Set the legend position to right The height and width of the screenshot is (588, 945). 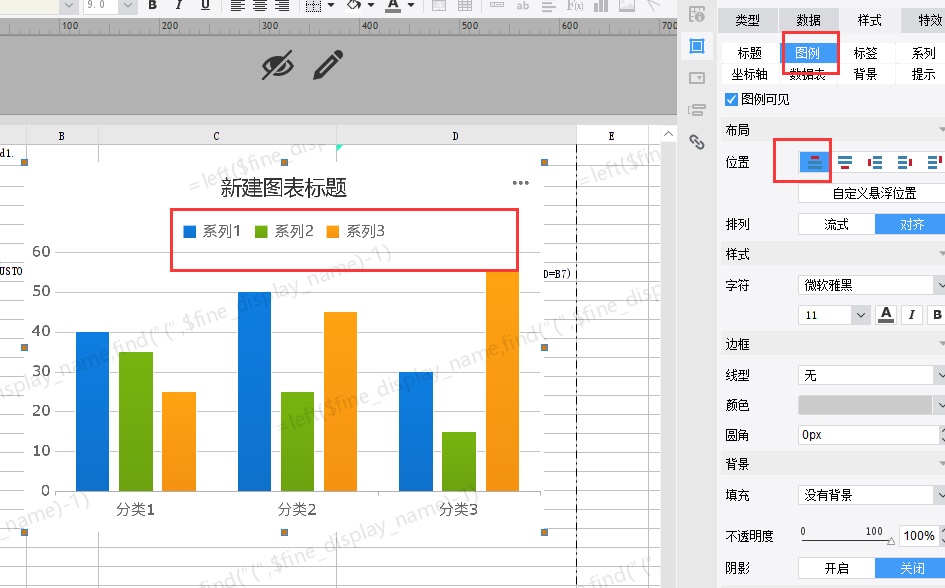[x=905, y=161]
